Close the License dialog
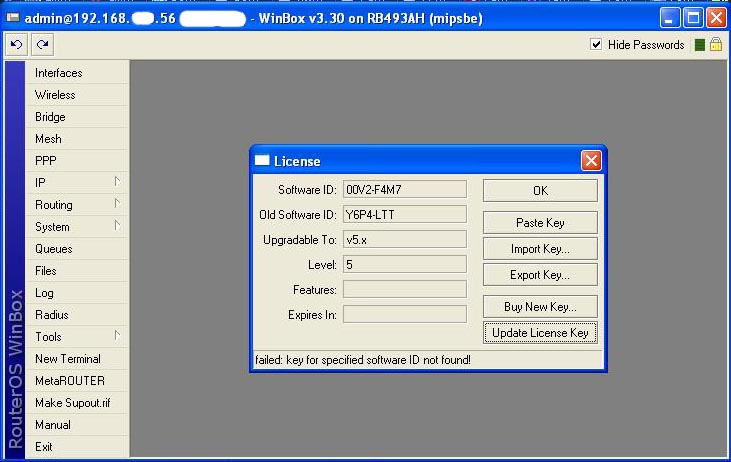 (591, 161)
